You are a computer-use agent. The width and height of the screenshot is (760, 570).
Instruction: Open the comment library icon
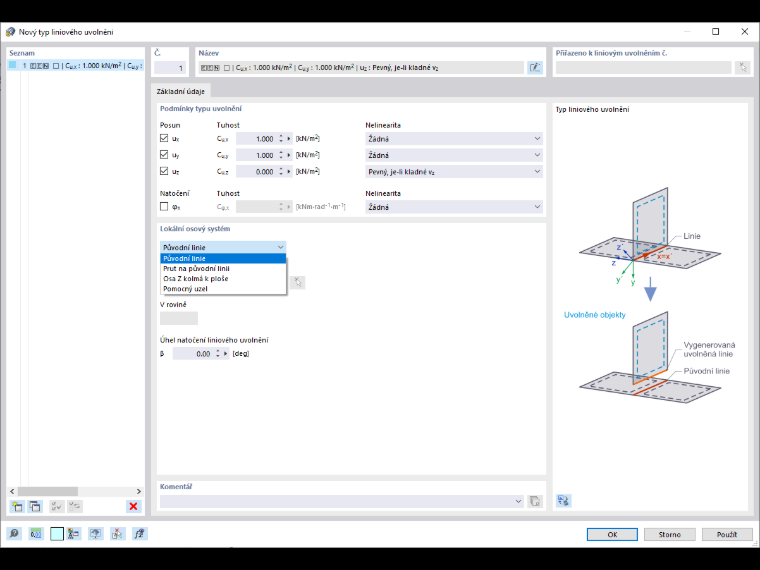tap(535, 501)
